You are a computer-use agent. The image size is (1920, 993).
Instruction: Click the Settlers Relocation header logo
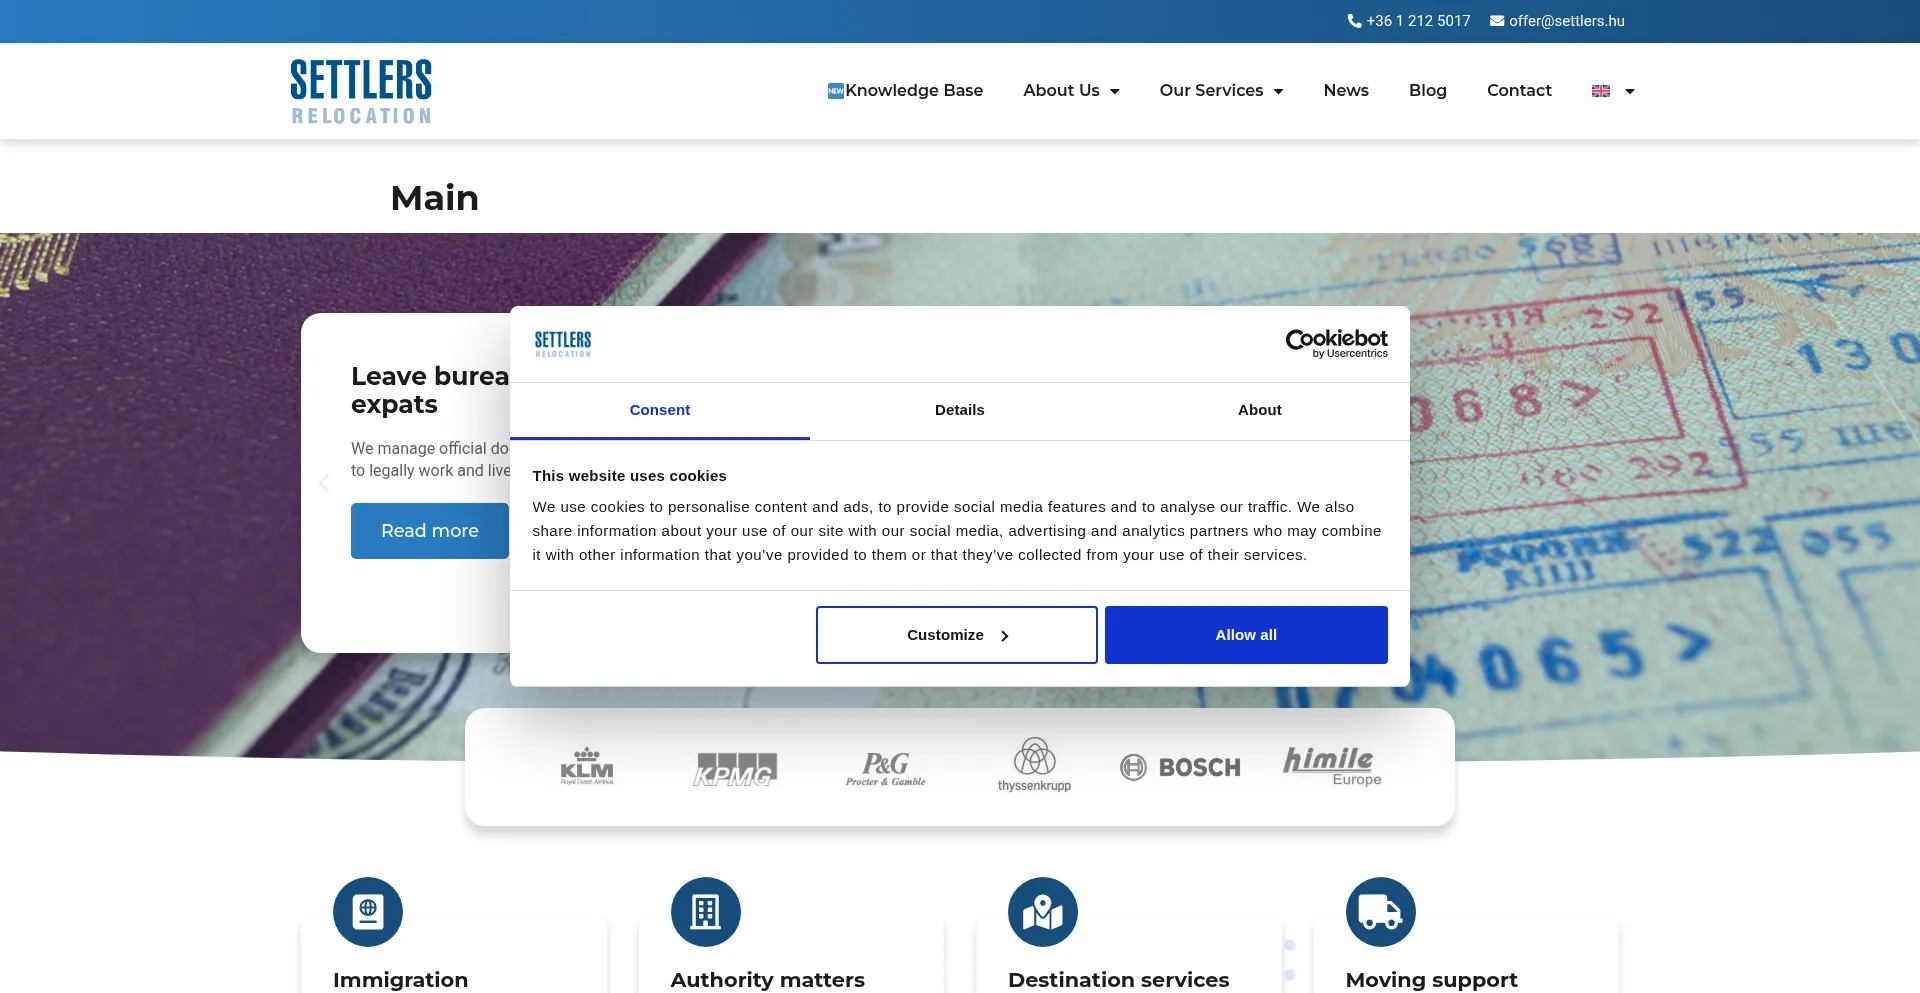coord(361,91)
